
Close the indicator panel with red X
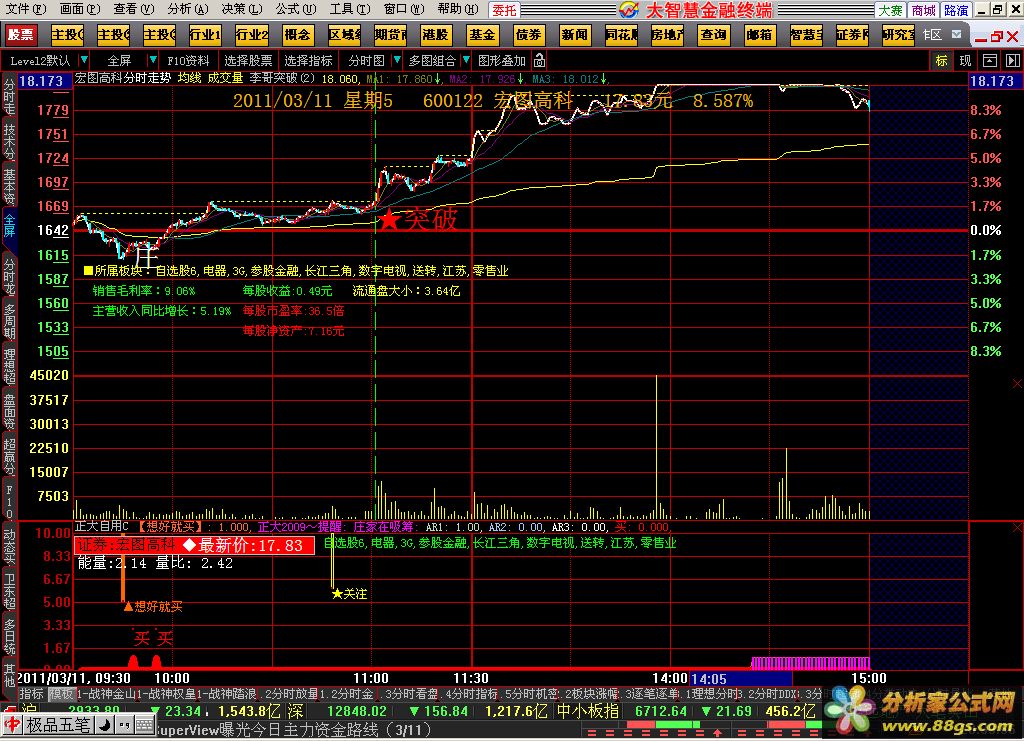click(x=1017, y=527)
